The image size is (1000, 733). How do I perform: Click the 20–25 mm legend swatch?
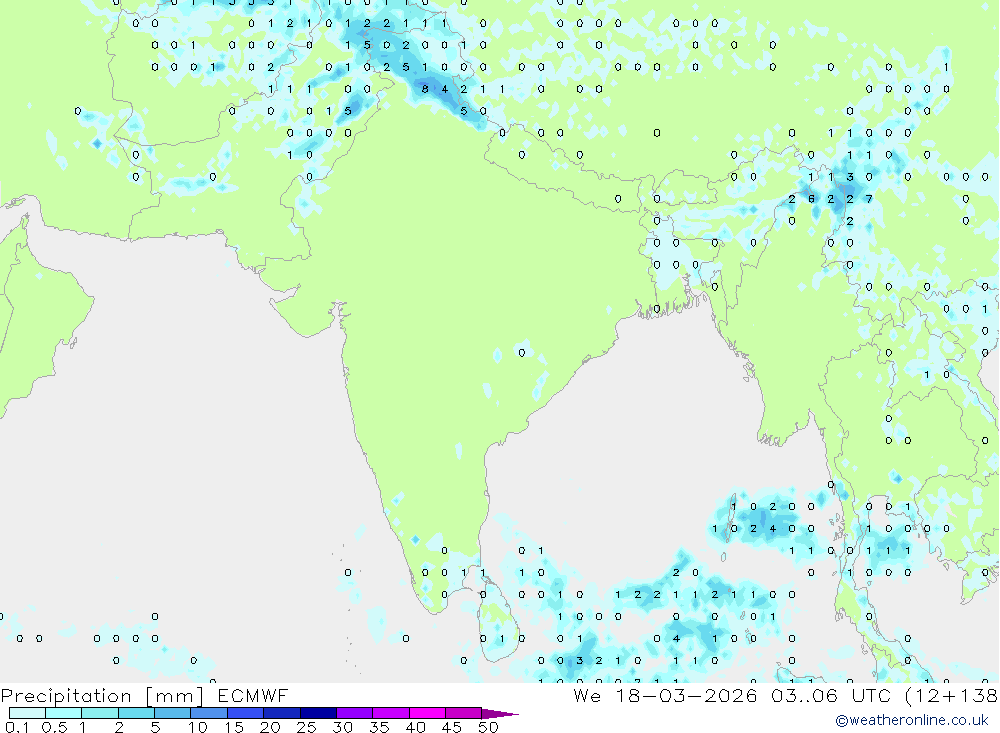pyautogui.click(x=282, y=713)
